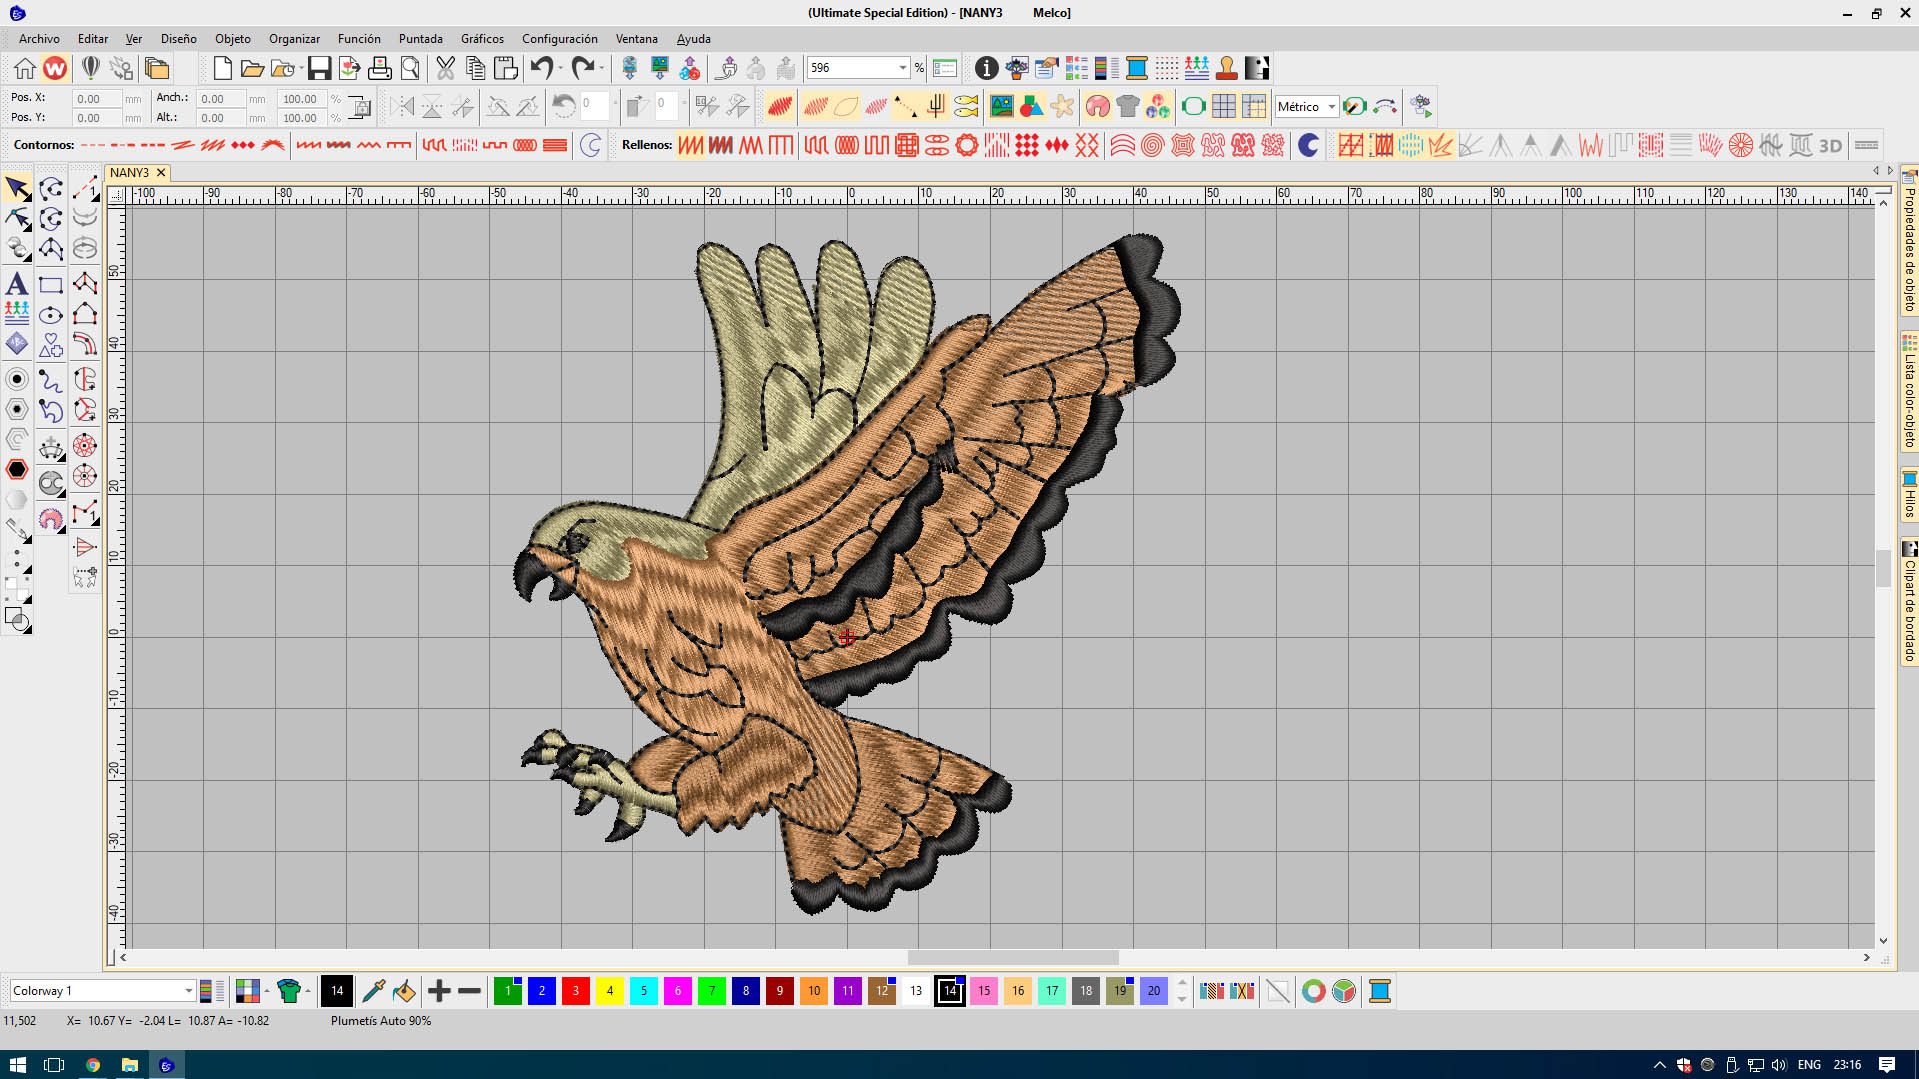Save the design with floppy disk icon
This screenshot has height=1079, width=1919.
click(319, 68)
